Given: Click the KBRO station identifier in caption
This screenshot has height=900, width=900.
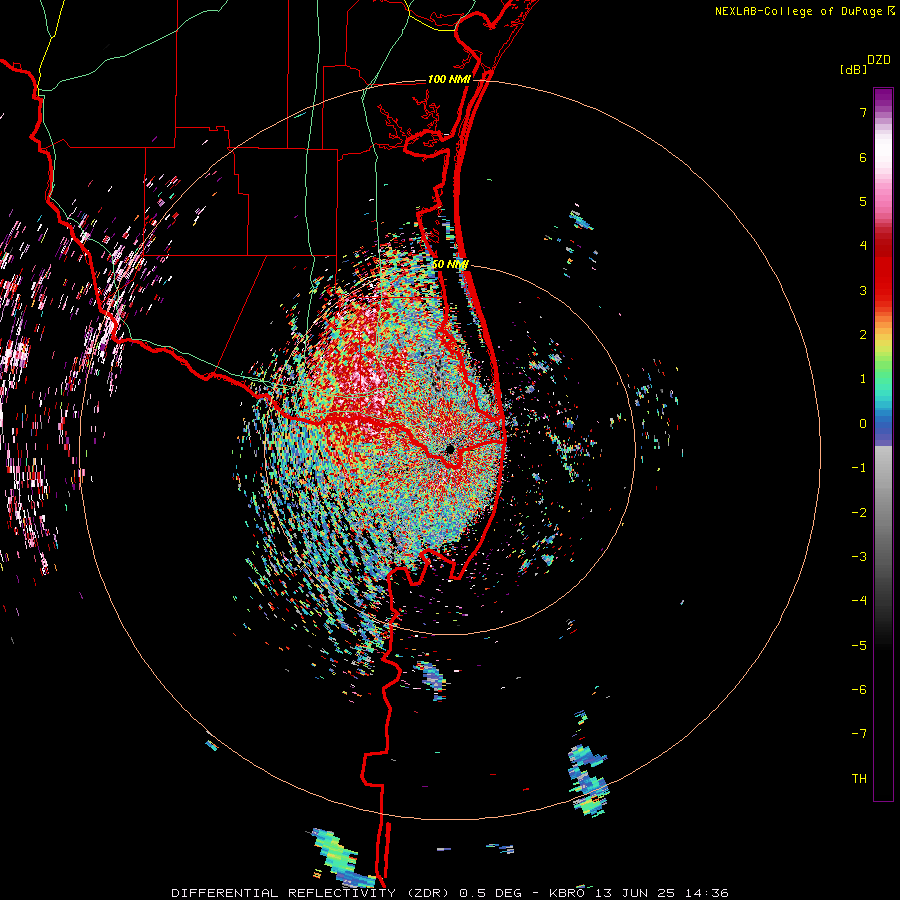Looking at the screenshot, I should (x=567, y=893).
